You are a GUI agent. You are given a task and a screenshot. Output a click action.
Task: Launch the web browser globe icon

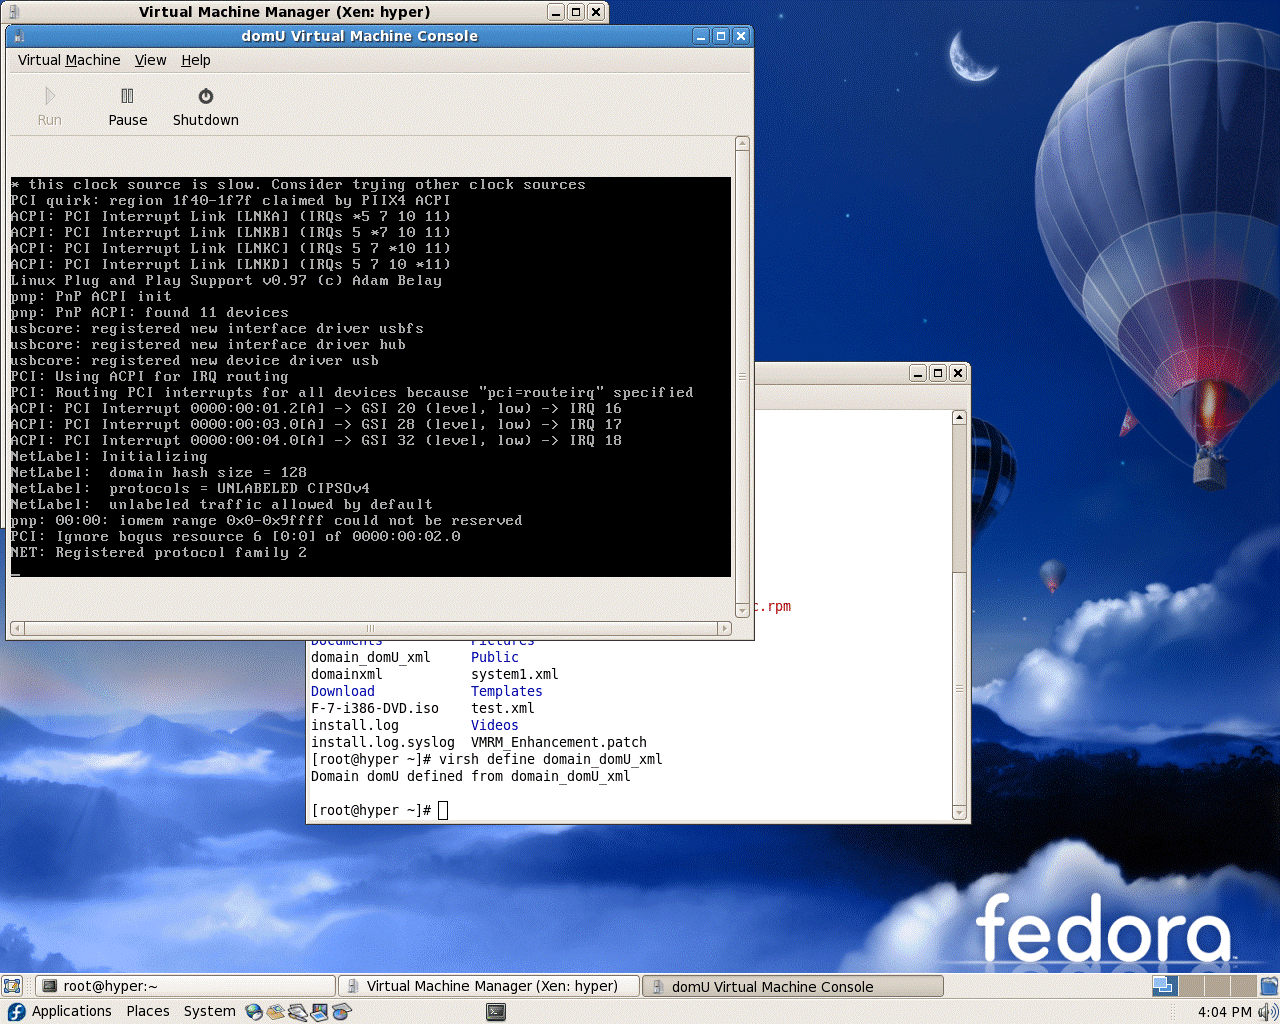point(254,1012)
